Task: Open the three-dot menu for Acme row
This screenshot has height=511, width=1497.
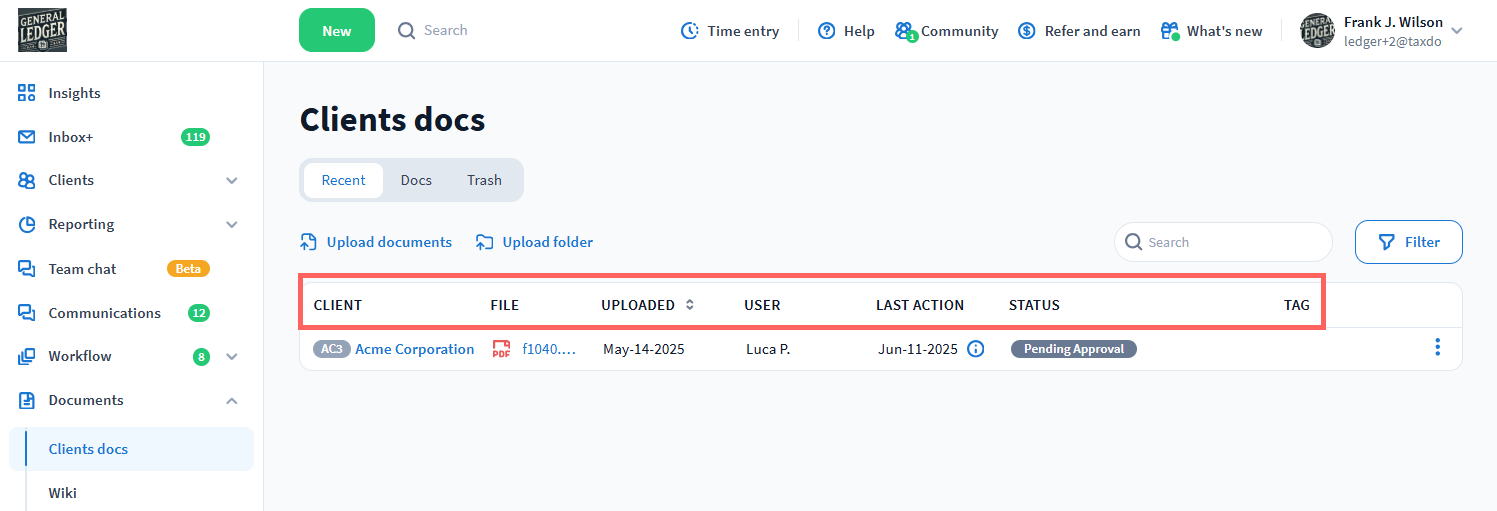Action: (1437, 347)
